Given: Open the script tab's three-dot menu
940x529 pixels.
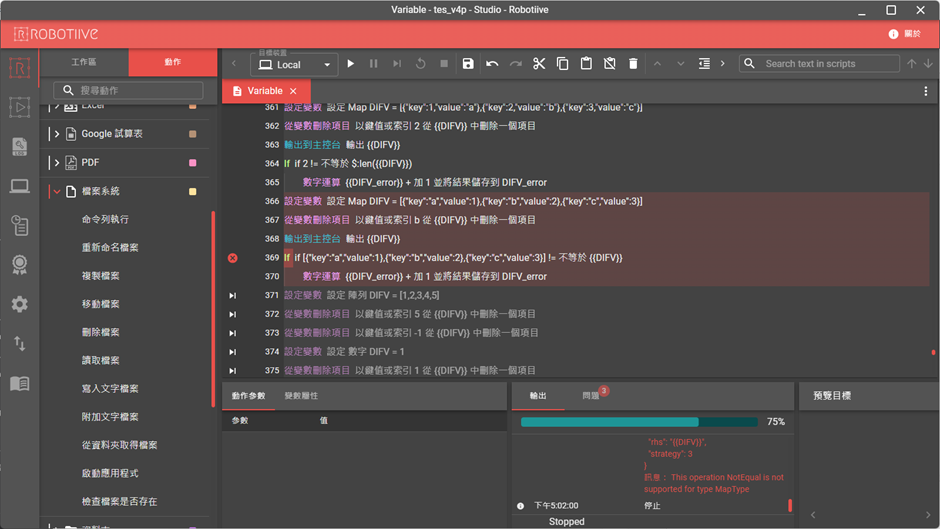Looking at the screenshot, I should click(926, 91).
